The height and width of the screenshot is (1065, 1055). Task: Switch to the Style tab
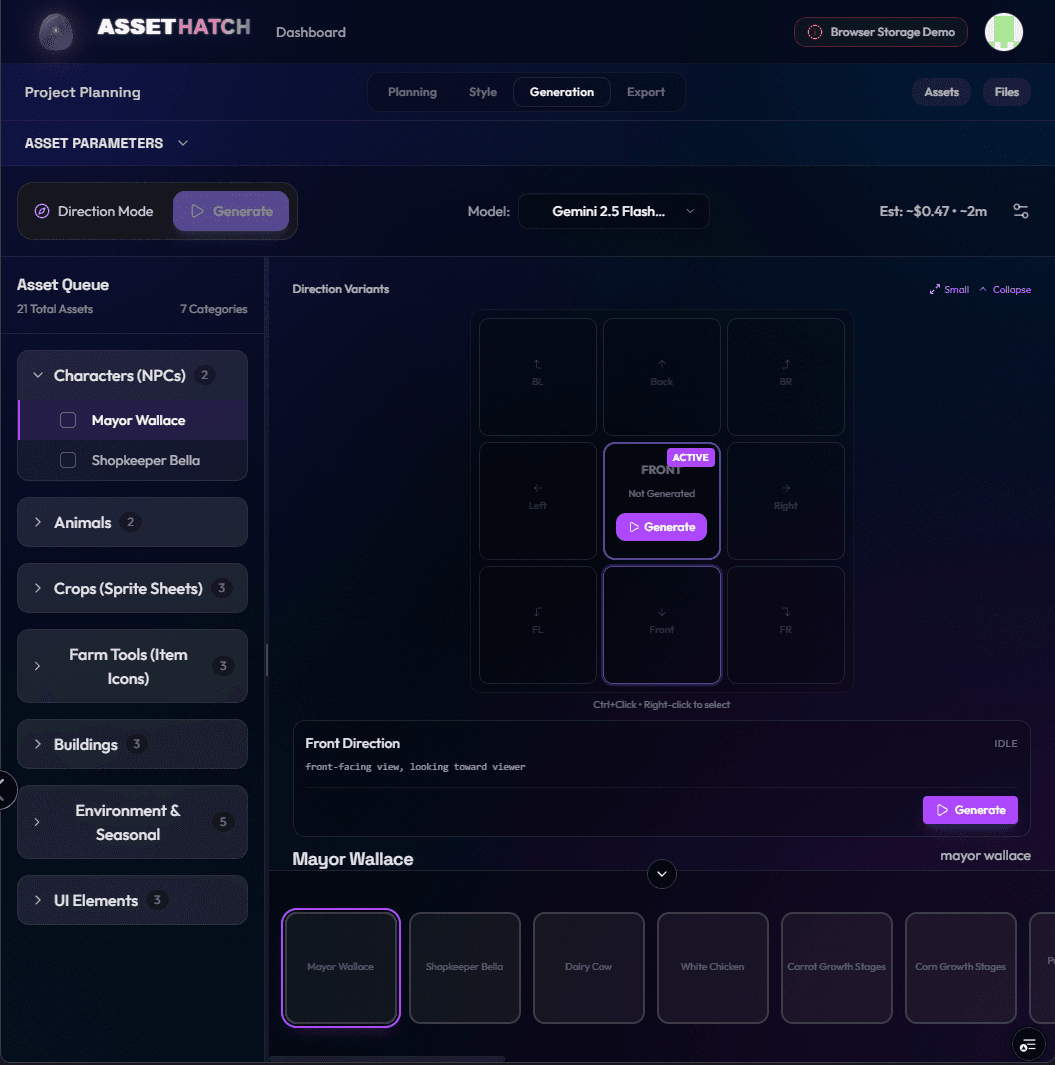tap(482, 92)
